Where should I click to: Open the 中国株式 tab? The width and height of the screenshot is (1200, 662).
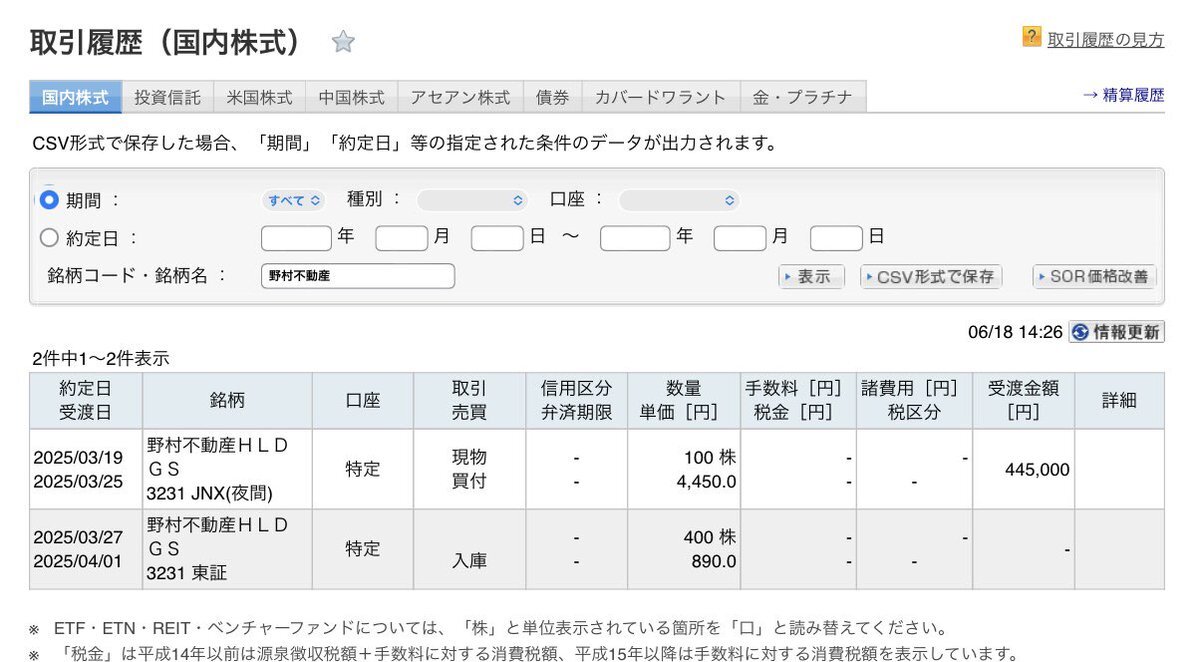click(352, 97)
